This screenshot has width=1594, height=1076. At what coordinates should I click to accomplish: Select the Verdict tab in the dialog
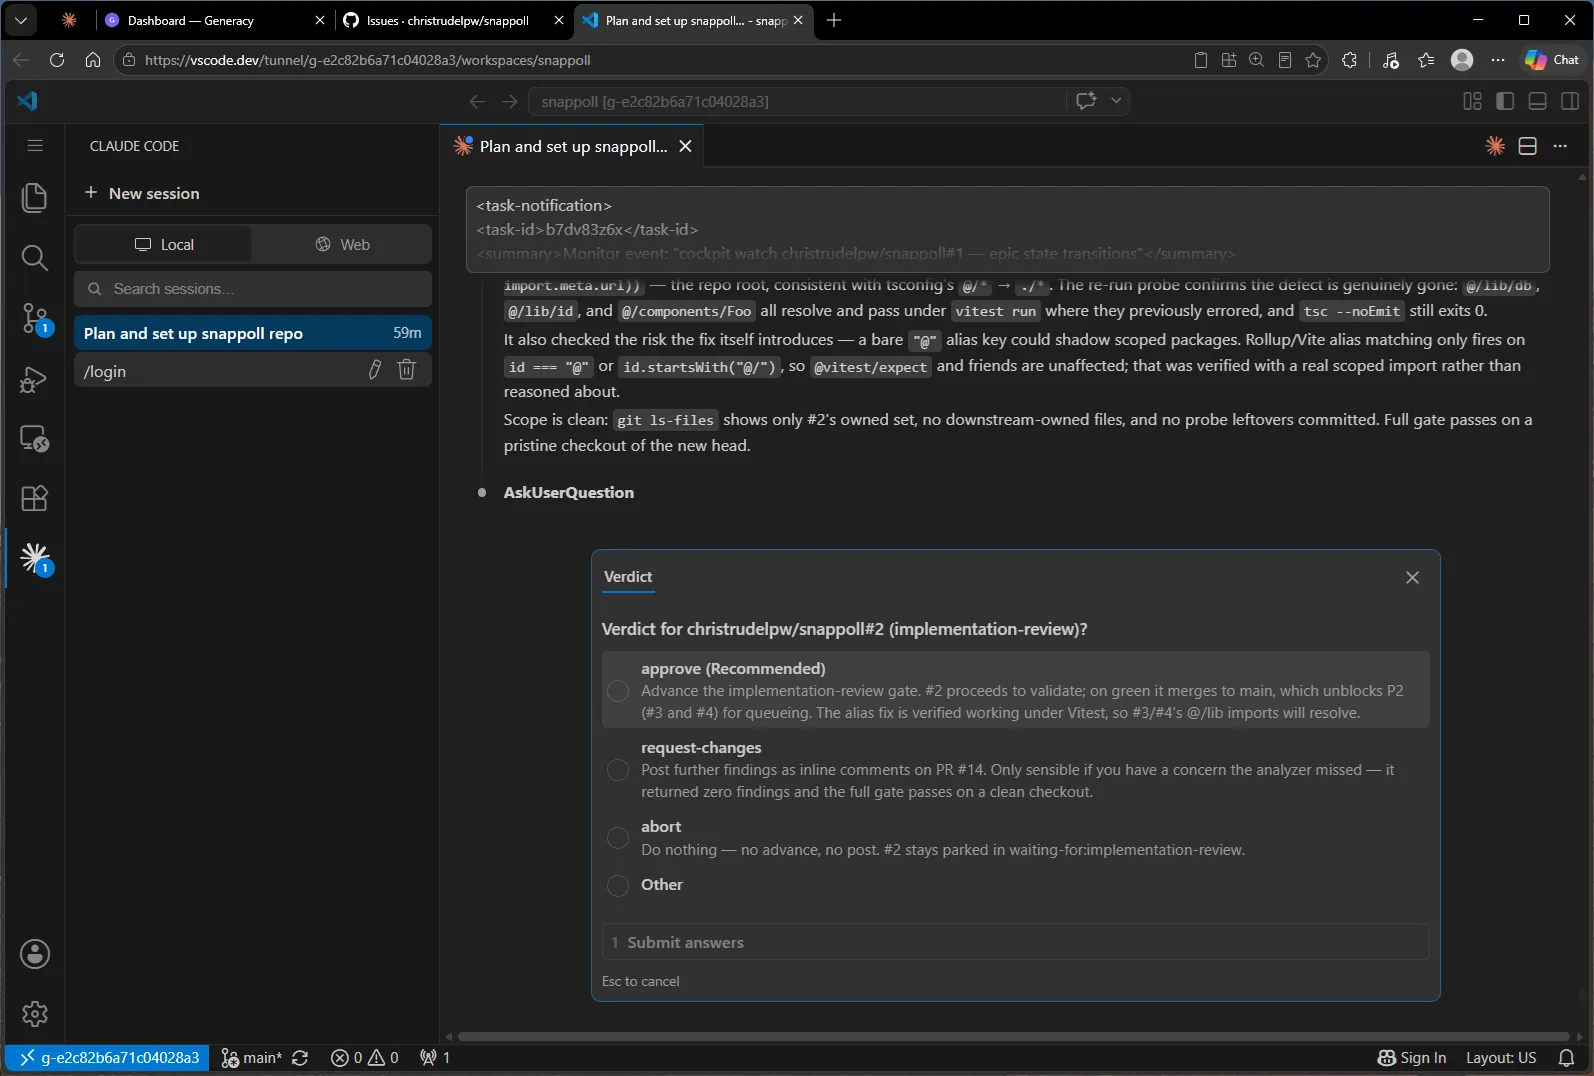(x=628, y=577)
